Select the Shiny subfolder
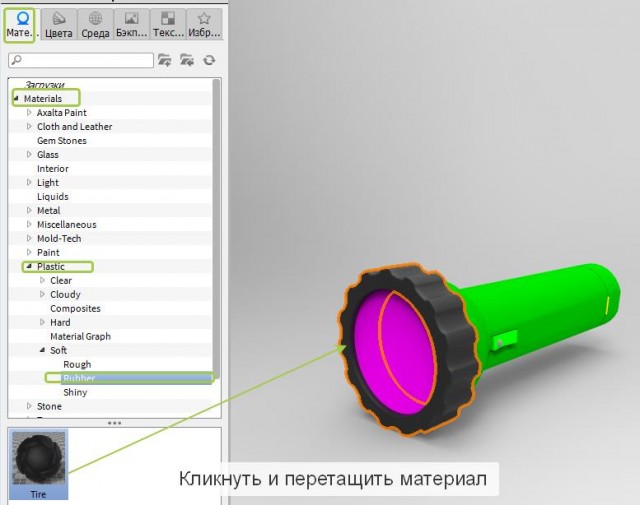Image resolution: width=640 pixels, height=505 pixels. (75, 392)
